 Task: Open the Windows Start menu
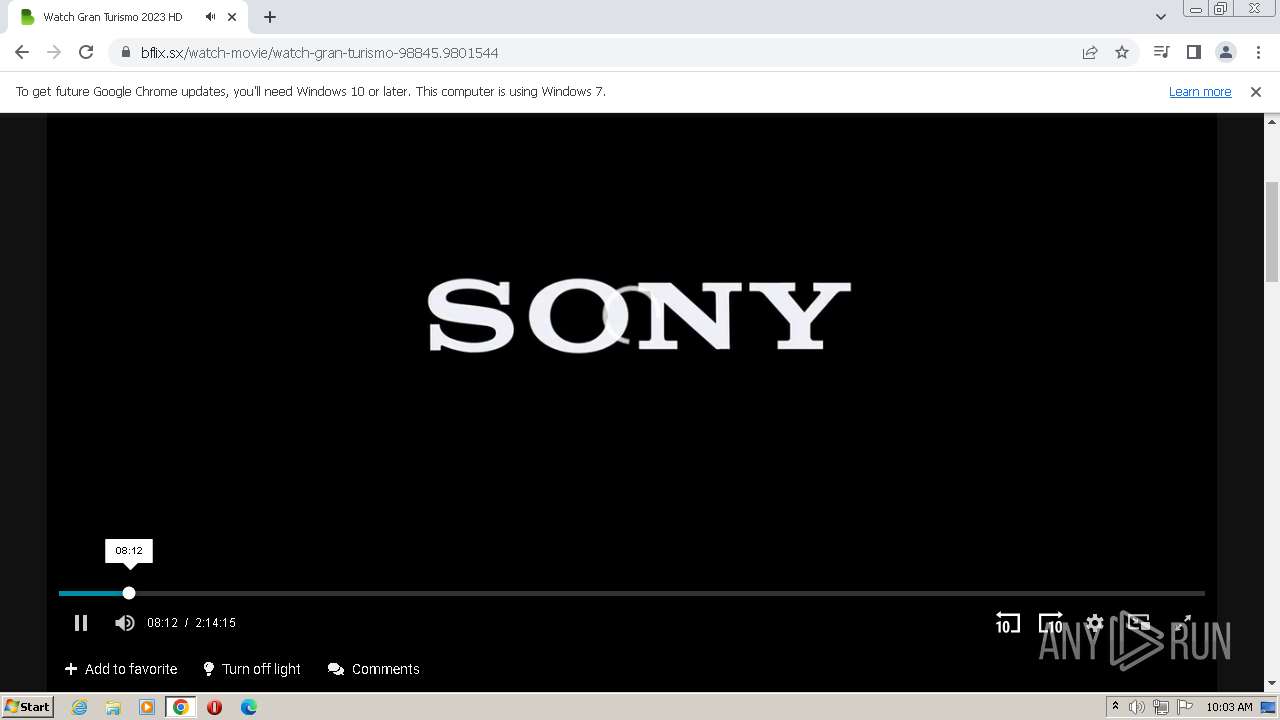tap(27, 706)
